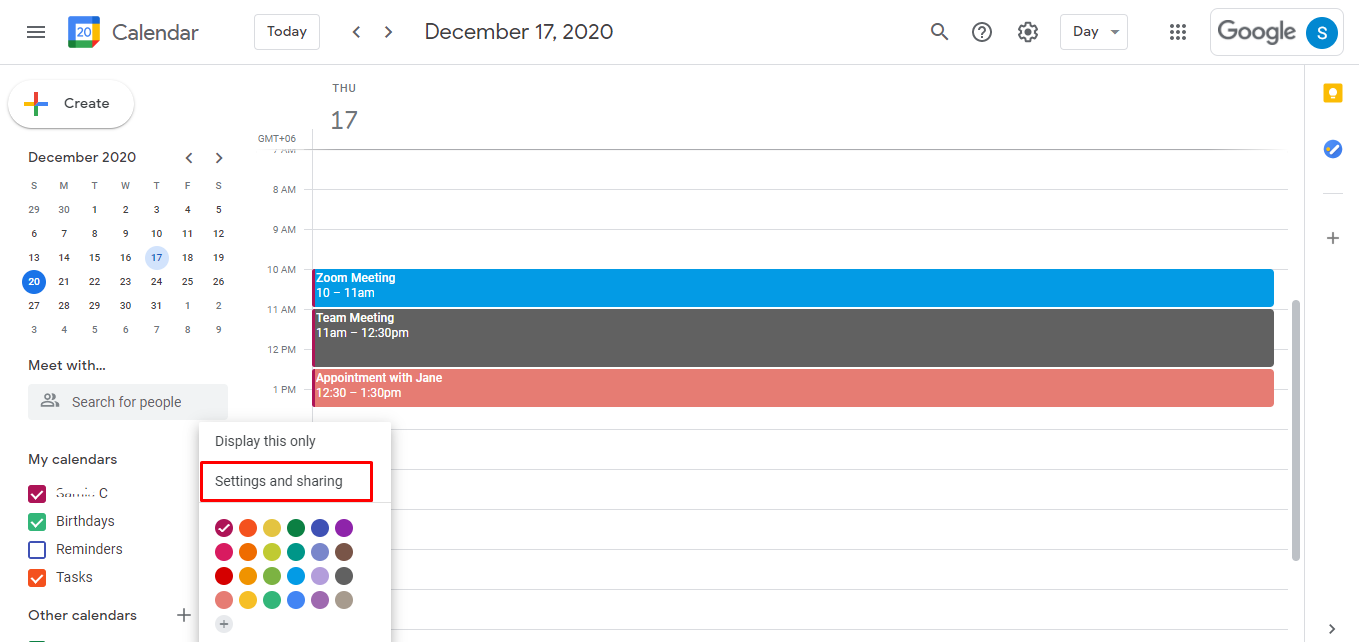Open the Day view dropdown
Image resolution: width=1359 pixels, height=642 pixels.
click(x=1093, y=31)
